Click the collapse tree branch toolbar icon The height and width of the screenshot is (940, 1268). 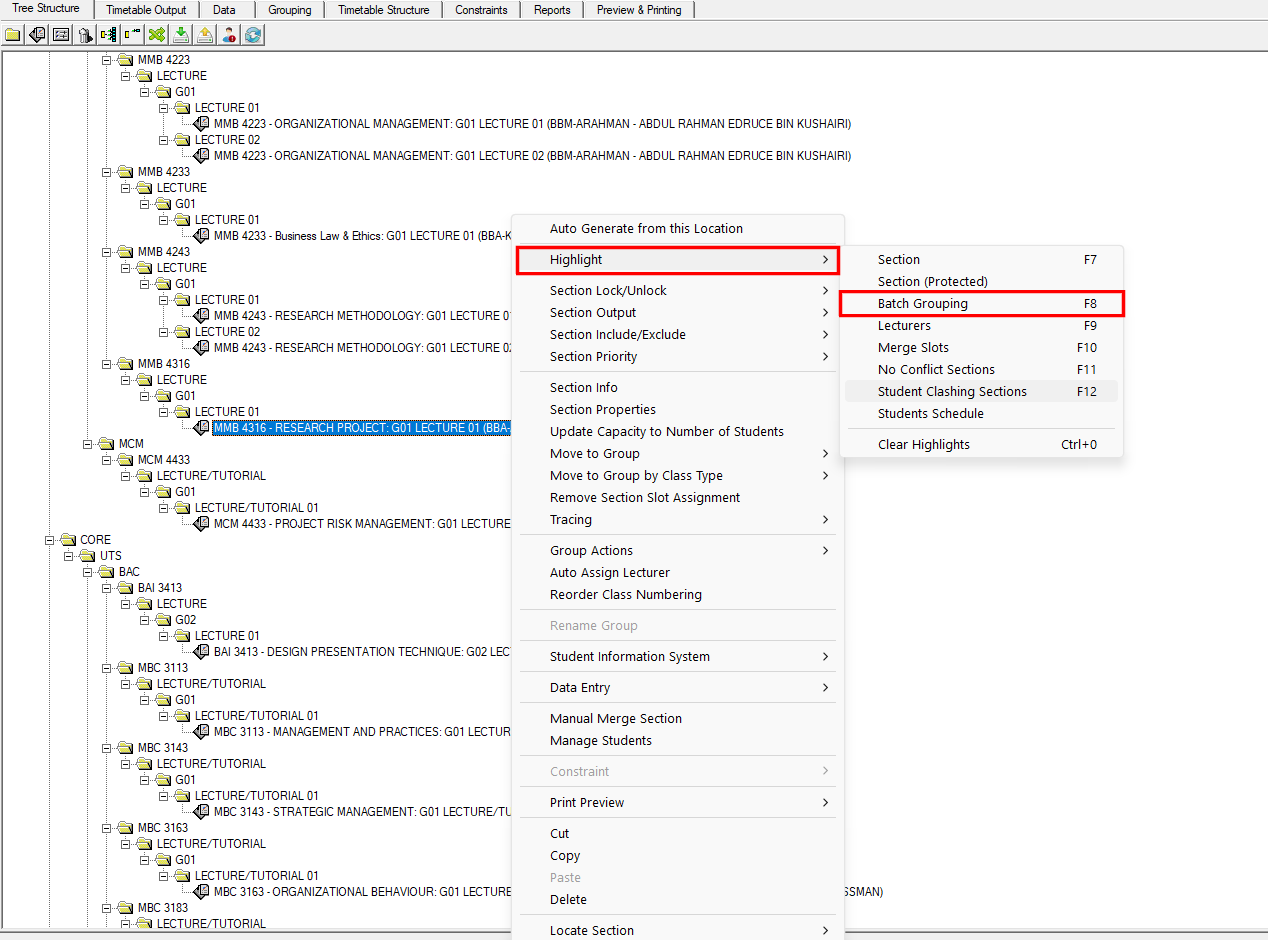pos(133,35)
